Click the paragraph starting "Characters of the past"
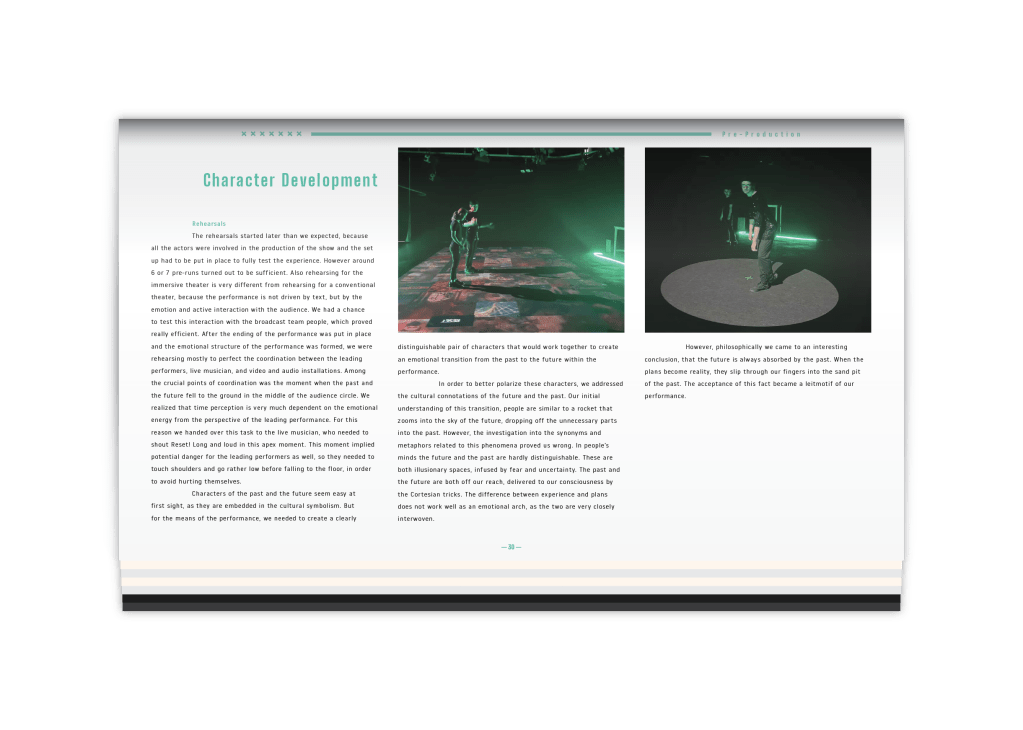The height and width of the screenshot is (730, 1023). point(255,506)
